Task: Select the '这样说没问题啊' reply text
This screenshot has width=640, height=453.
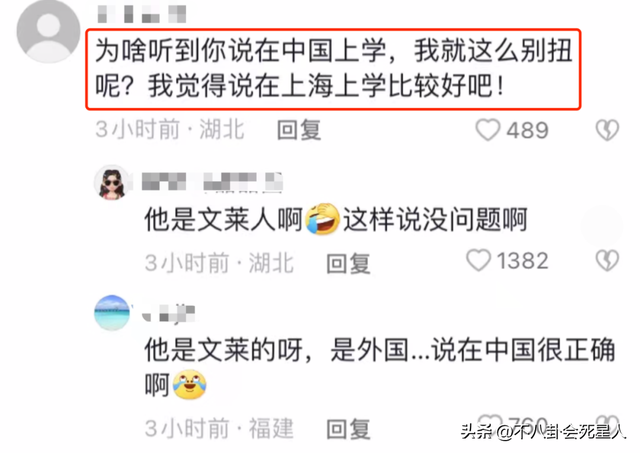Action: point(435,220)
